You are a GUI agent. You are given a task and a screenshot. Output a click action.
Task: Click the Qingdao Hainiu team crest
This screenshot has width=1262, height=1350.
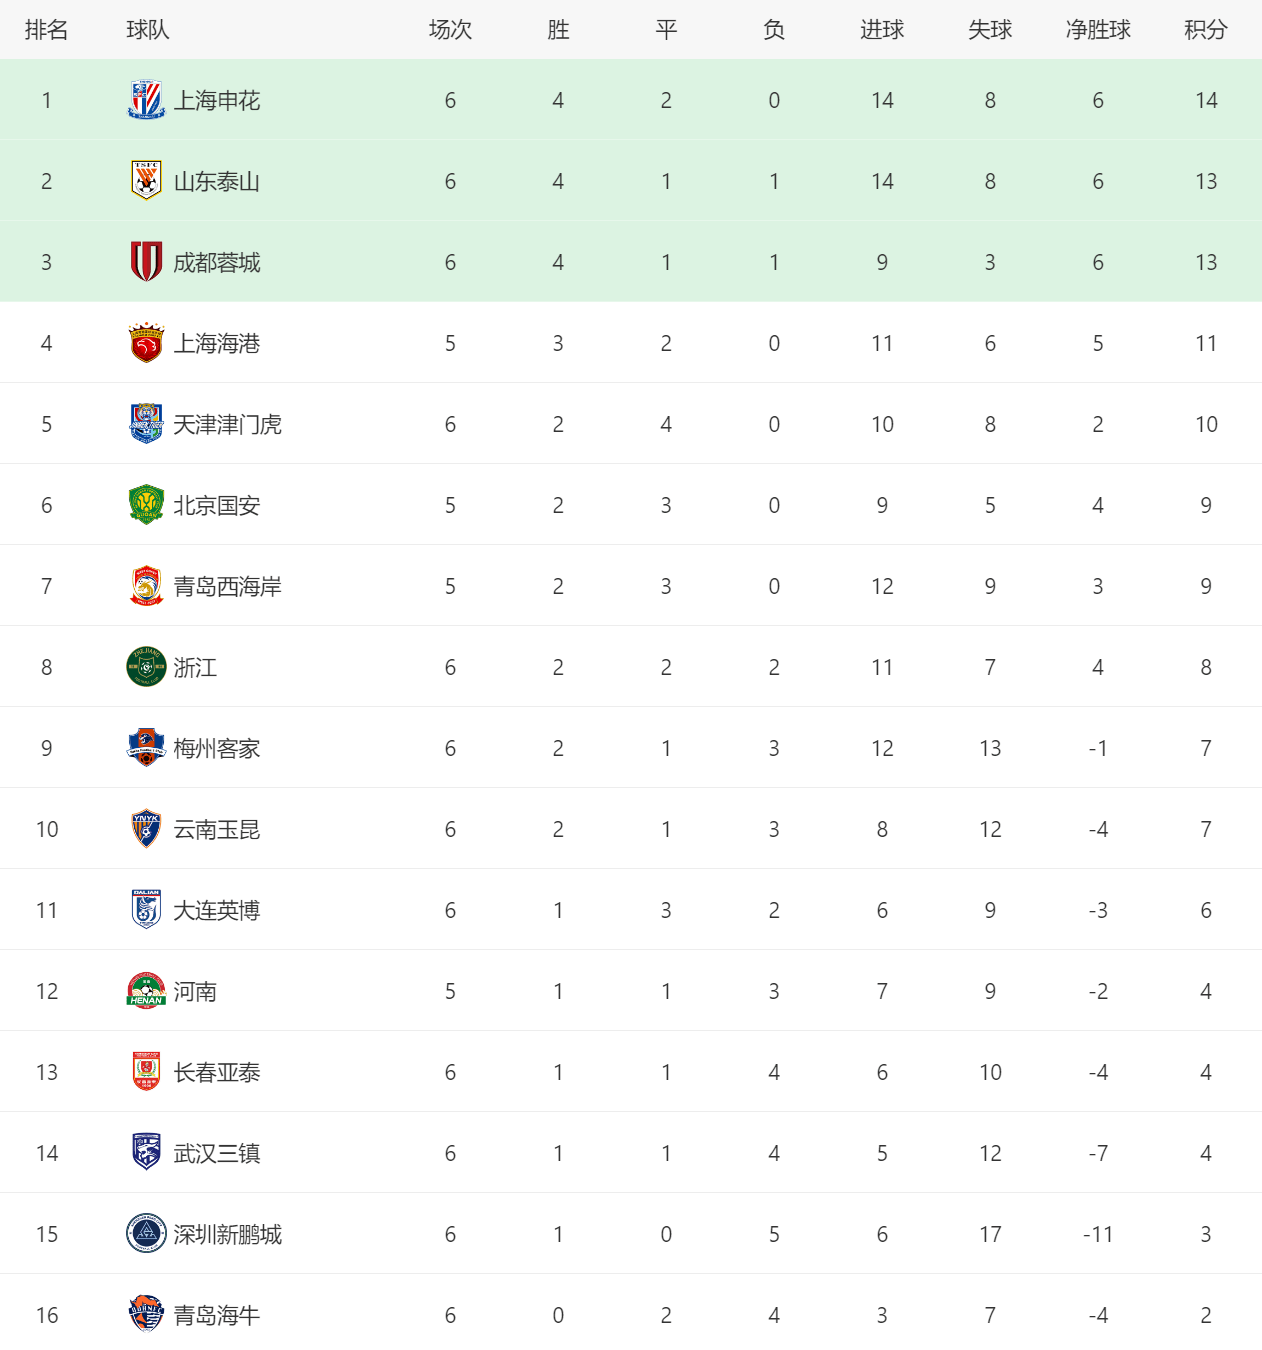146,1315
